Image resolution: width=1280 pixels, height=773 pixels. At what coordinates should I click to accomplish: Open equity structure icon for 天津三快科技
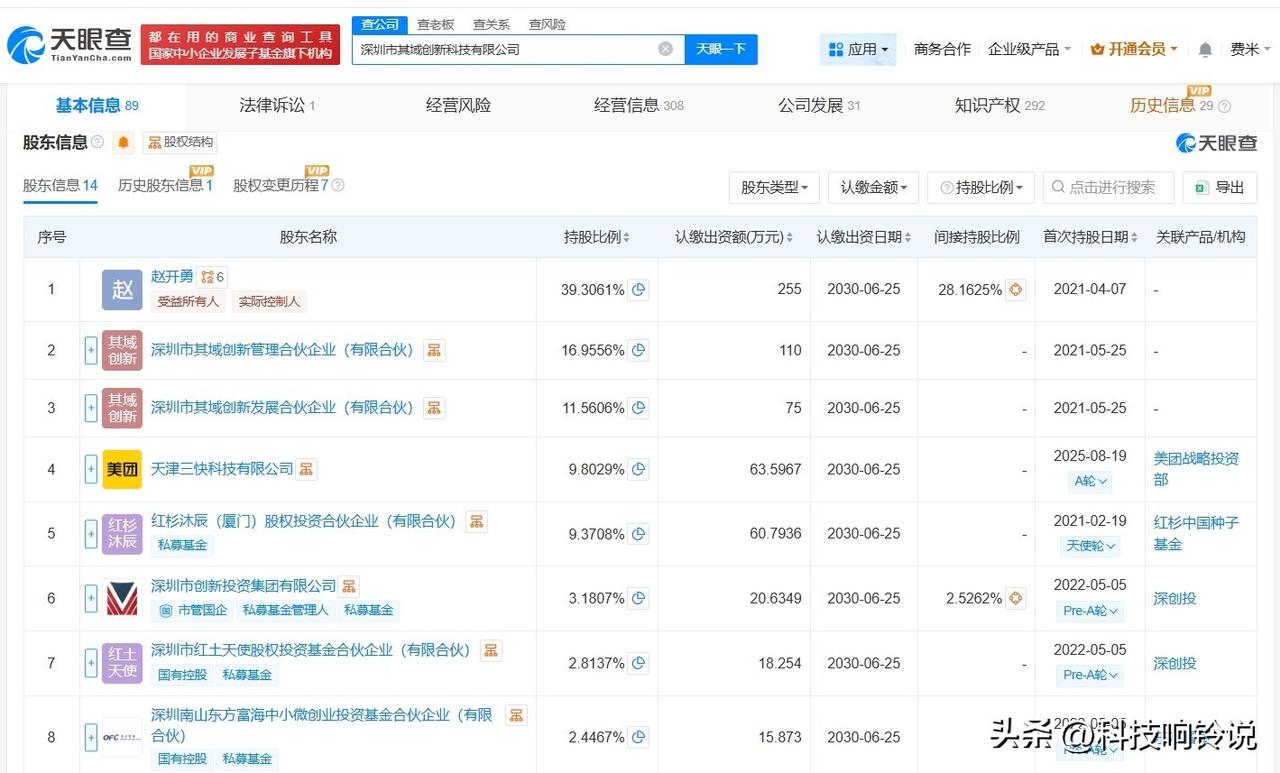pos(306,469)
